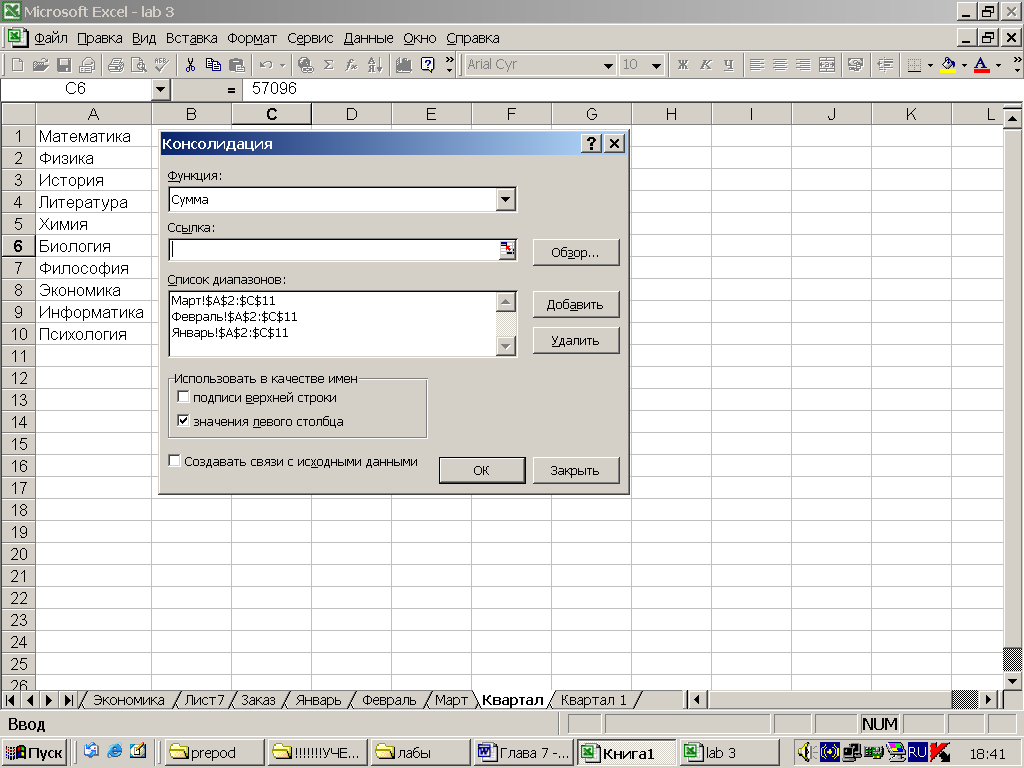Viewport: 1024px width, 768px height.
Task: Click the Sort Ascending icon
Action: tap(375, 65)
